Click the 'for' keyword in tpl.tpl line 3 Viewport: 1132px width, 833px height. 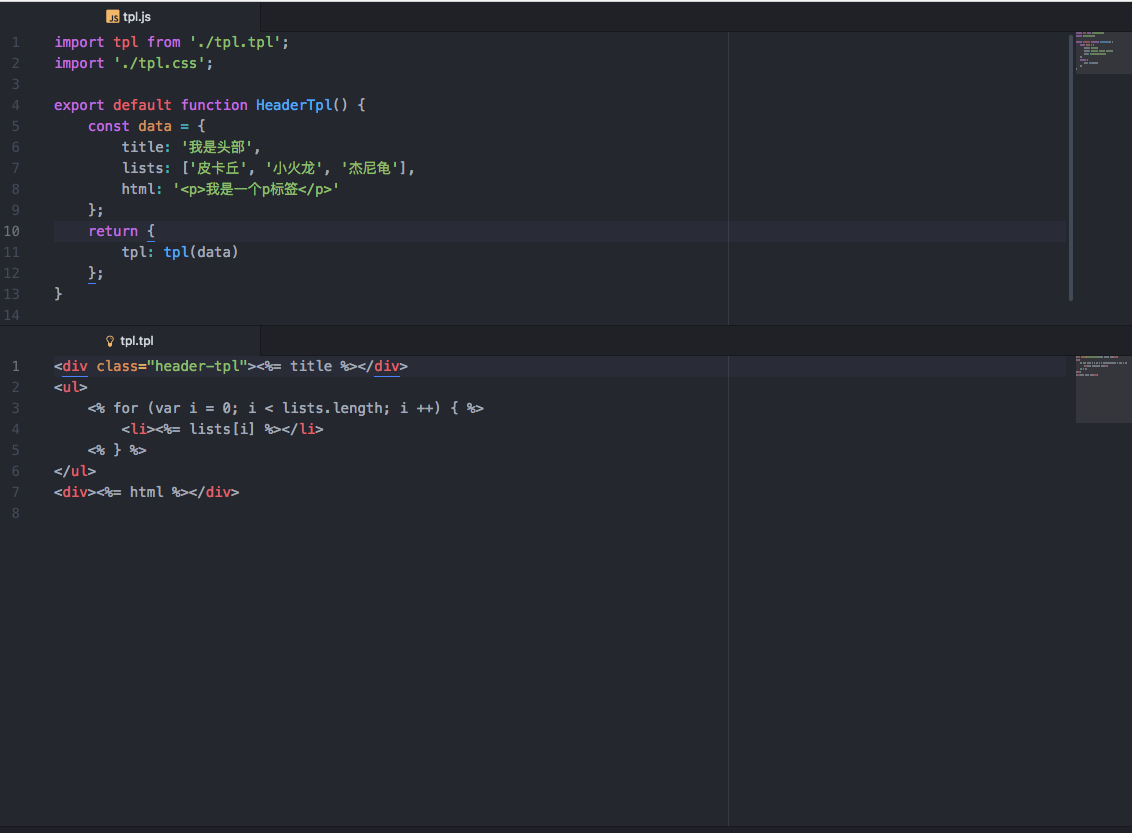tap(126, 408)
